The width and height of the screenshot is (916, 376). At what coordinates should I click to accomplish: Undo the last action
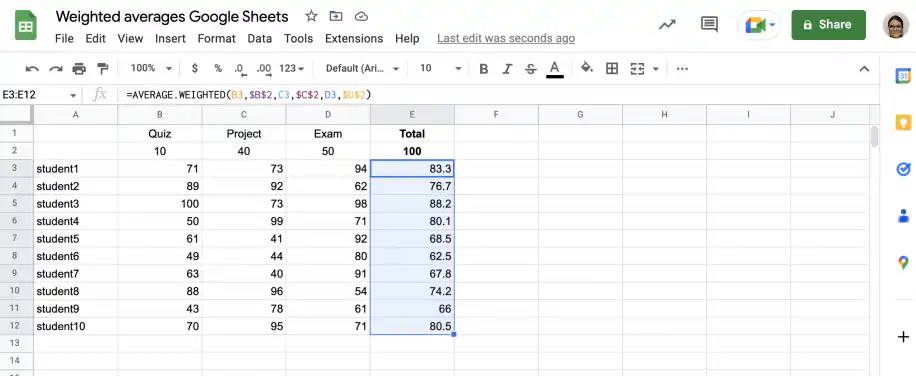click(32, 69)
